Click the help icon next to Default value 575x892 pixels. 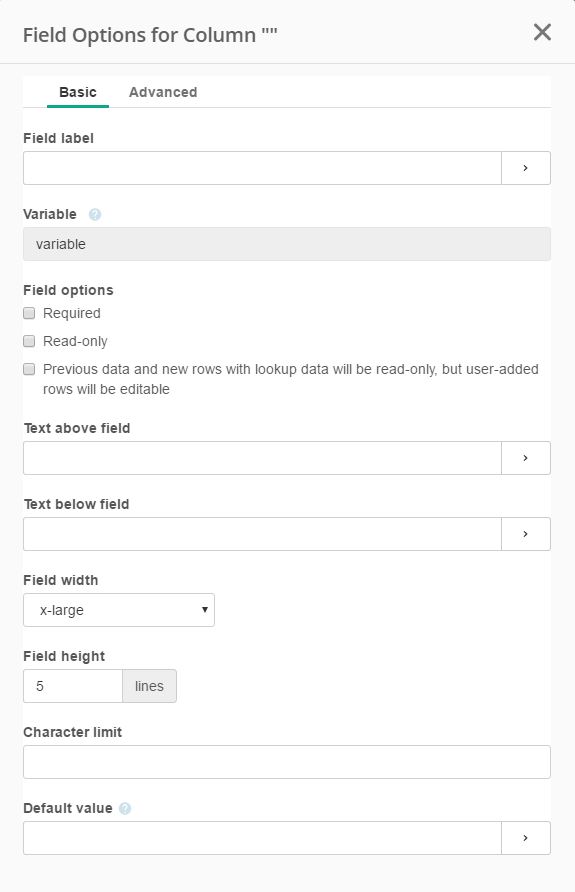tap(125, 808)
